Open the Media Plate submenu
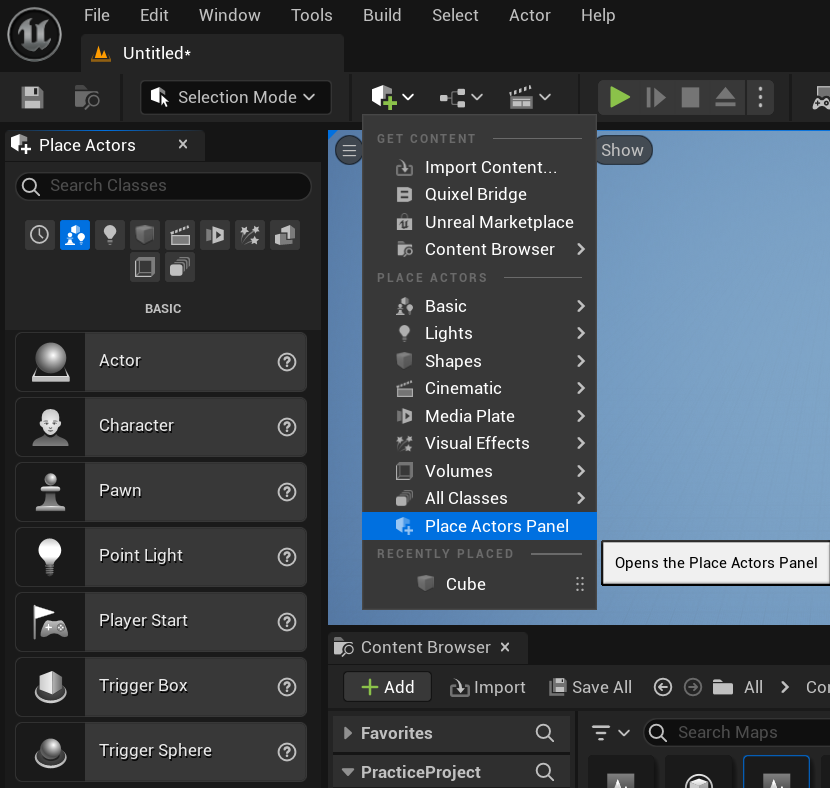 tap(479, 416)
